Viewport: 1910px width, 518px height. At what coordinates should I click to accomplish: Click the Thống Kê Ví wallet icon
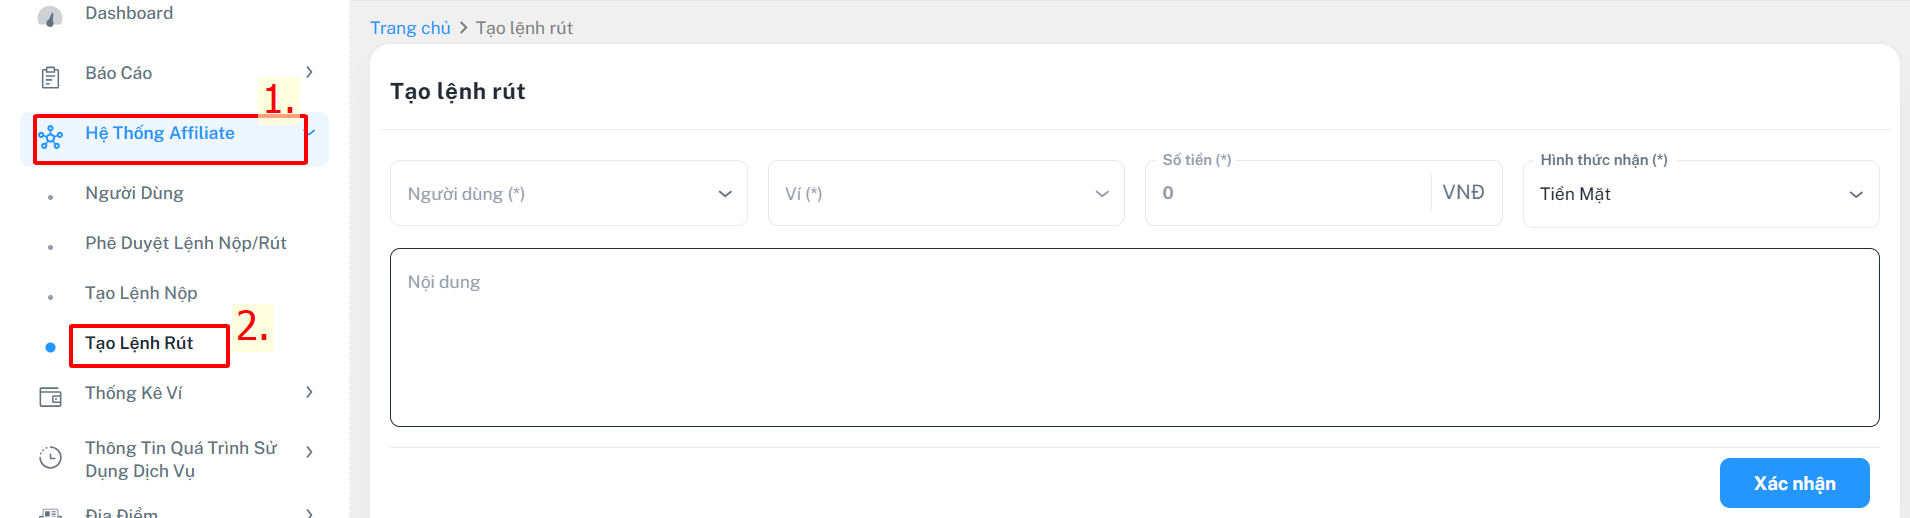coord(50,397)
